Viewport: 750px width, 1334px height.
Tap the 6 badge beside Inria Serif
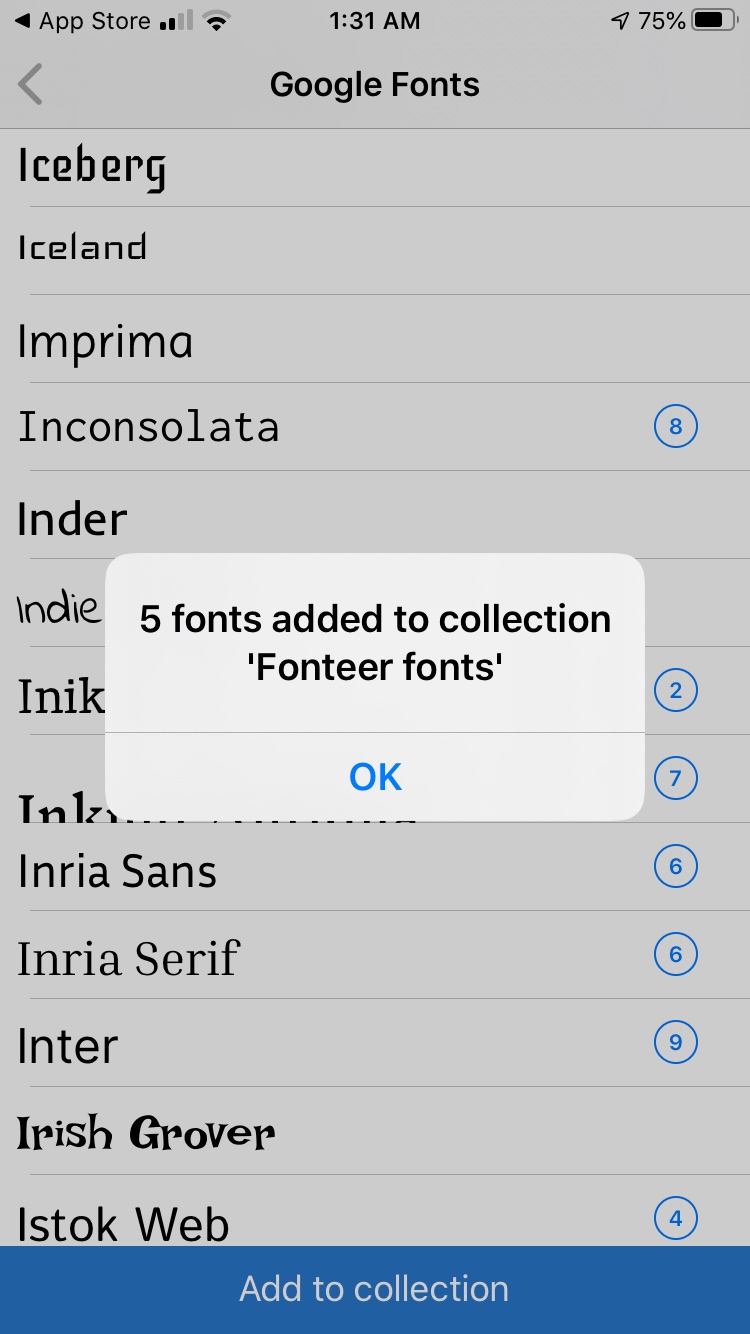(x=675, y=954)
